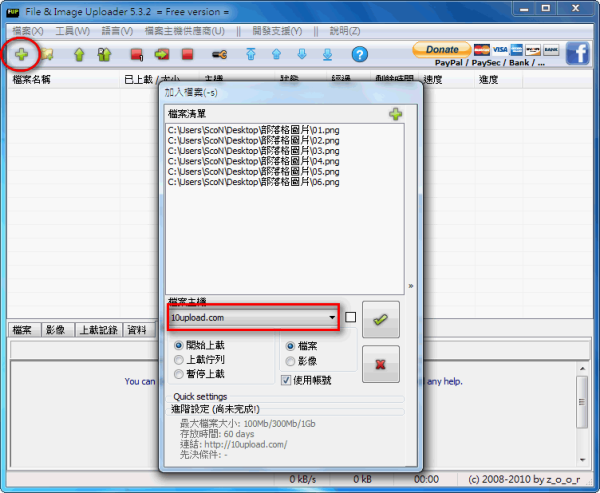600x493 pixels.
Task: Click the 進度 column header
Action: click(x=499, y=80)
